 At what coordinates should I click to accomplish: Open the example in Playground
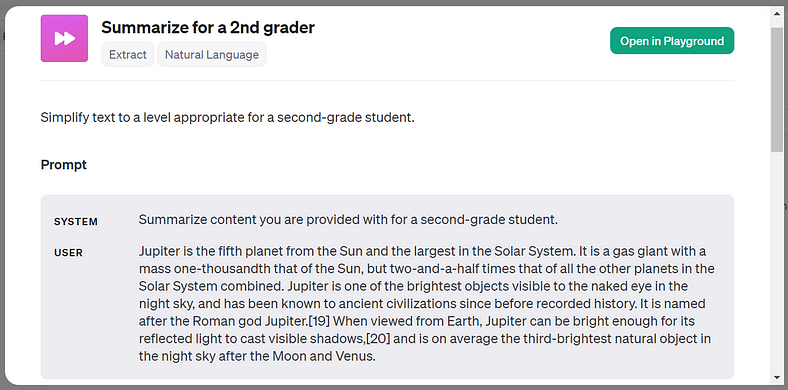point(672,41)
